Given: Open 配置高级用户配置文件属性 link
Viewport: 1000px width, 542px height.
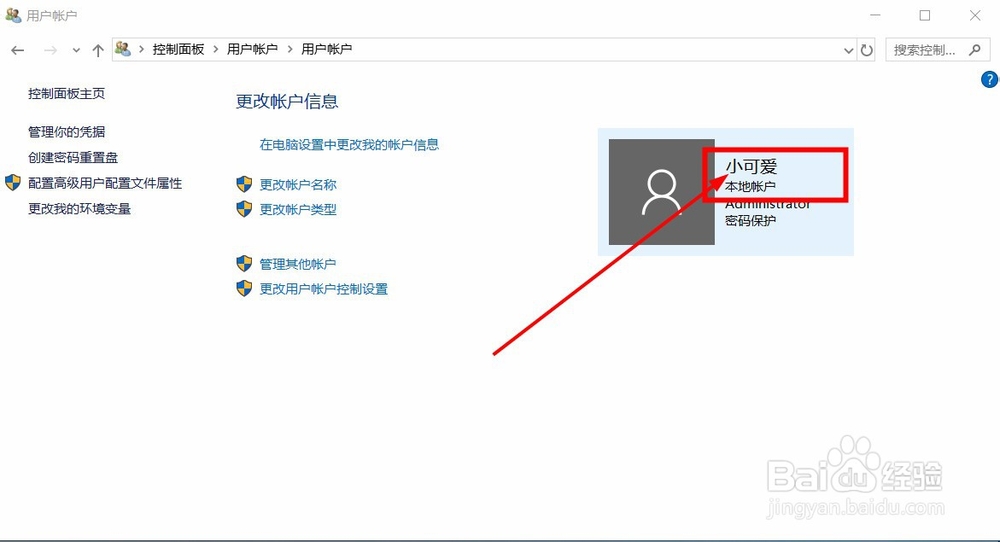Looking at the screenshot, I should 105,184.
